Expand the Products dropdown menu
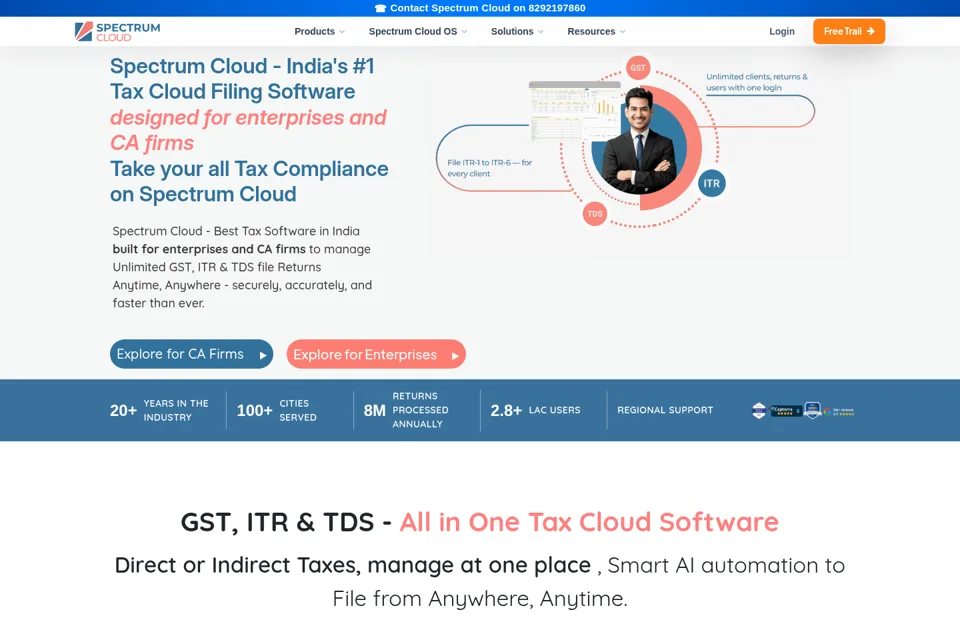The width and height of the screenshot is (960, 640). (x=320, y=31)
